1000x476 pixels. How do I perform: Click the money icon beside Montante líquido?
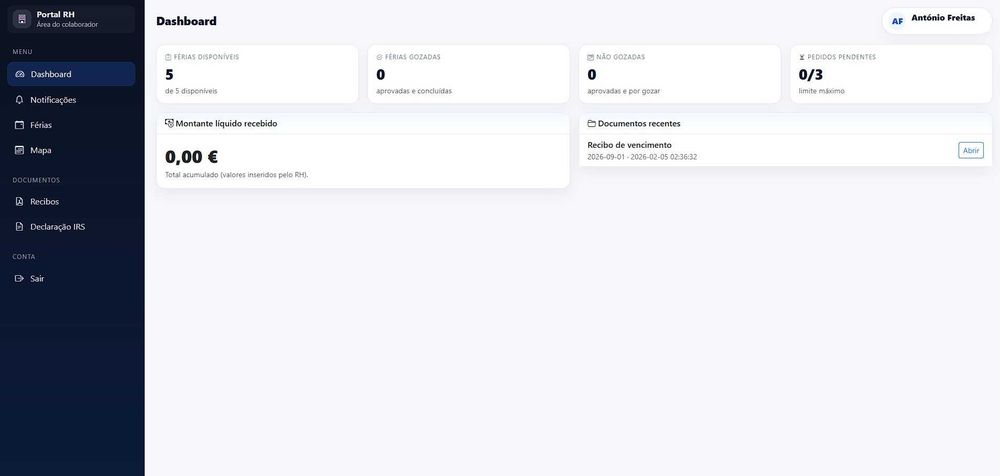pyautogui.click(x=169, y=124)
